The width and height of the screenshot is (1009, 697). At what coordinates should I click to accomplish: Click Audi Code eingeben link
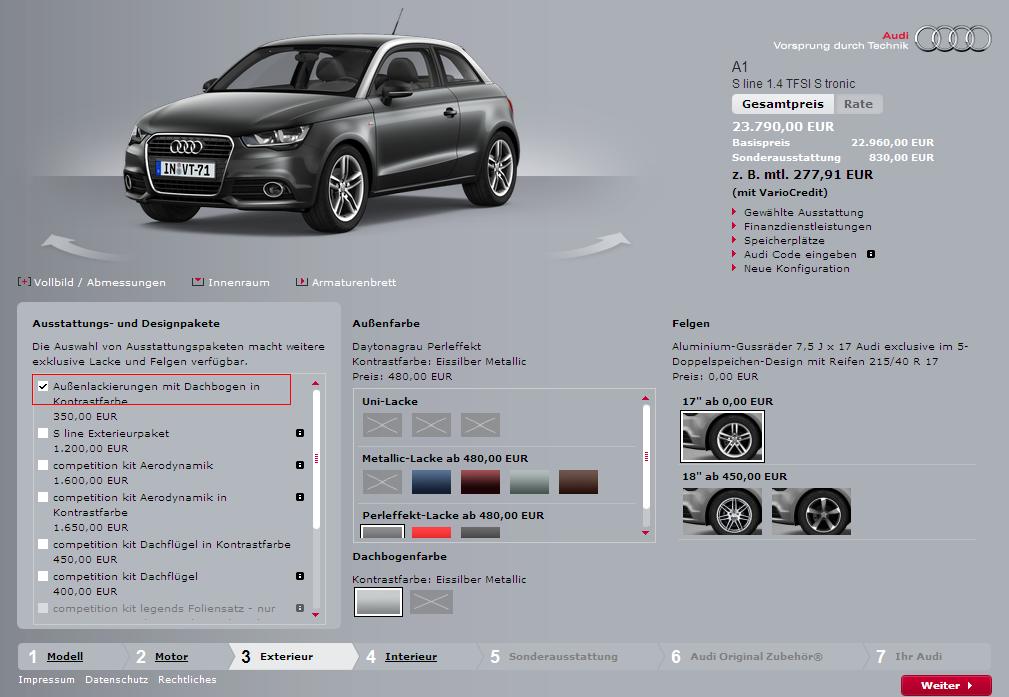click(800, 254)
